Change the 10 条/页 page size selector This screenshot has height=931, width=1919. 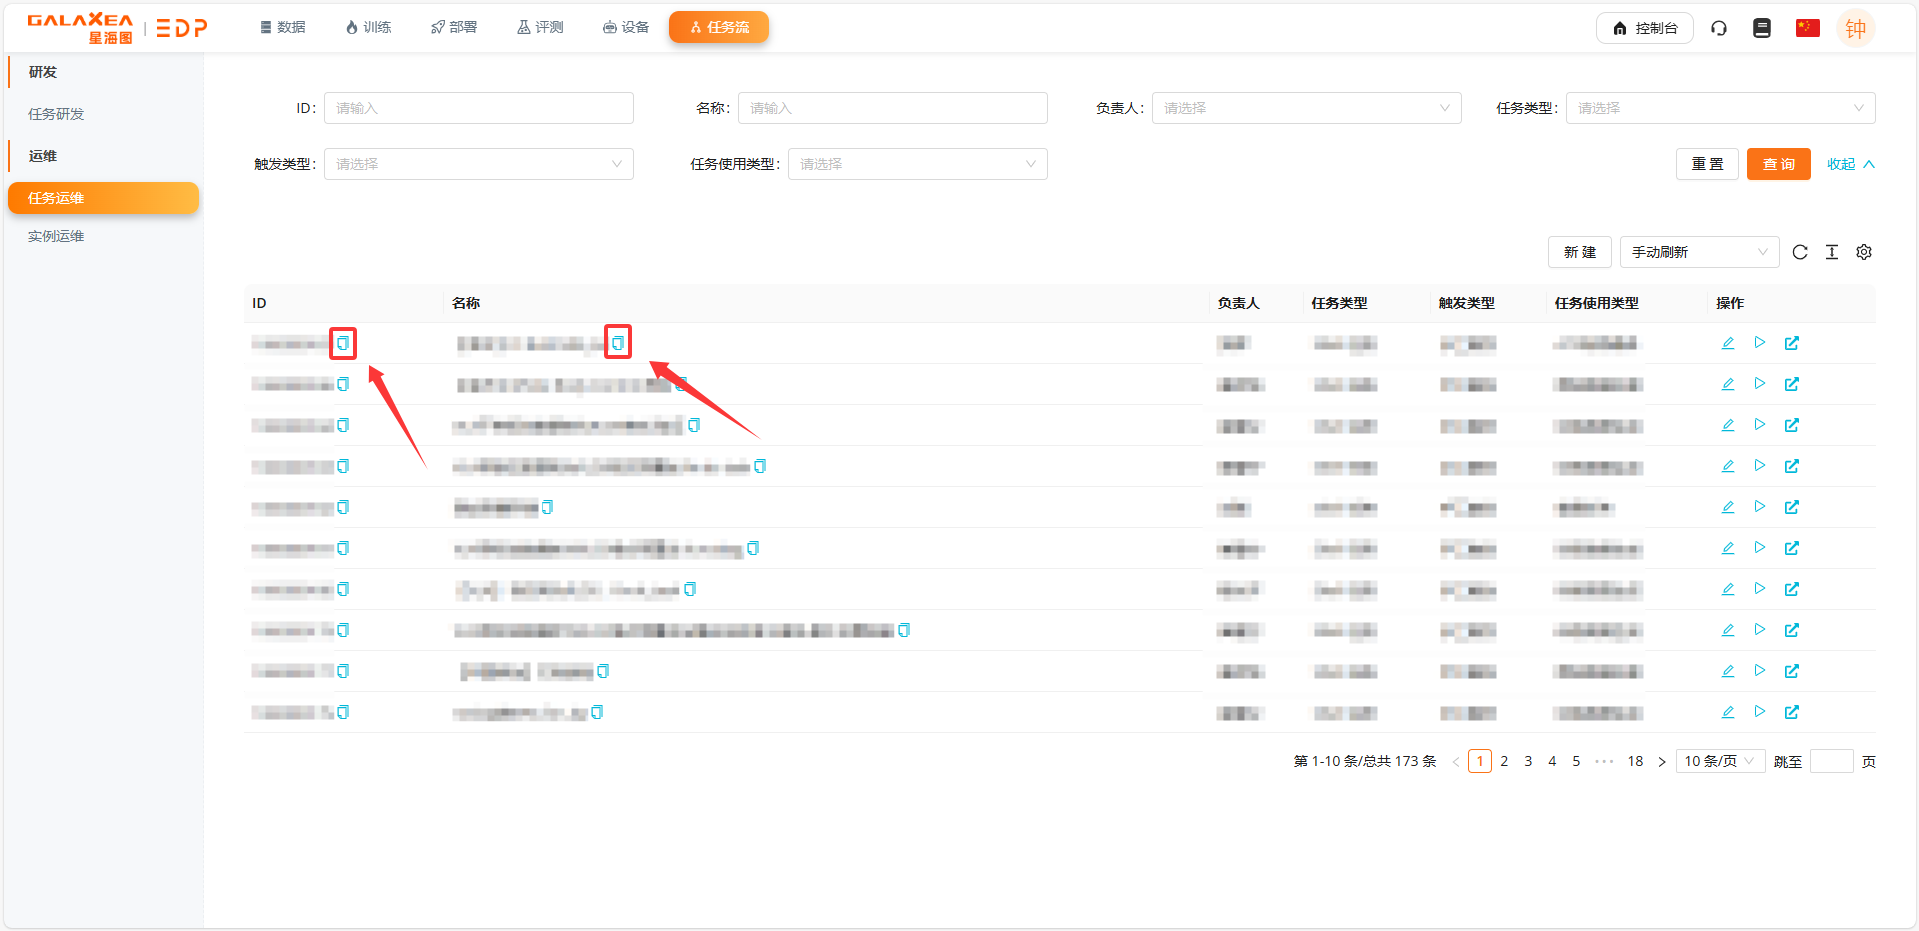(1719, 761)
